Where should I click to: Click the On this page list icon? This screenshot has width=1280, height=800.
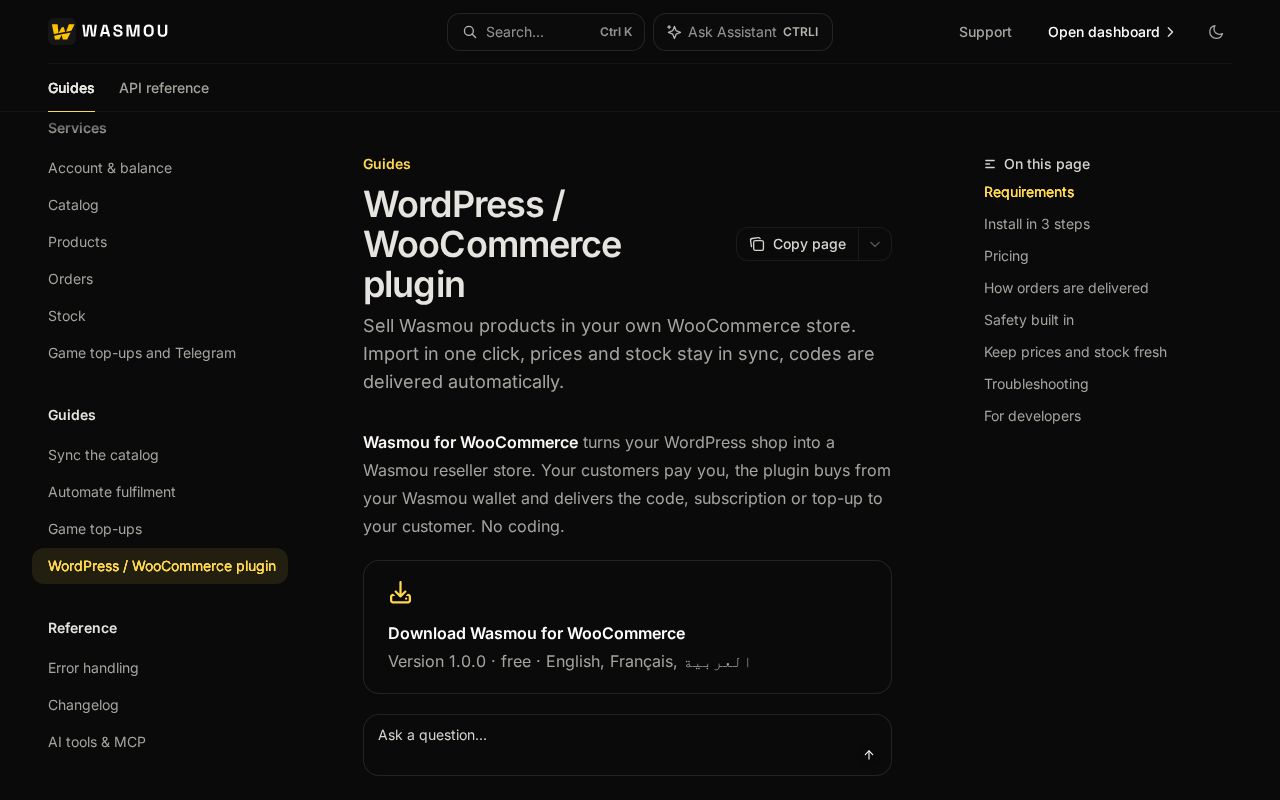990,164
